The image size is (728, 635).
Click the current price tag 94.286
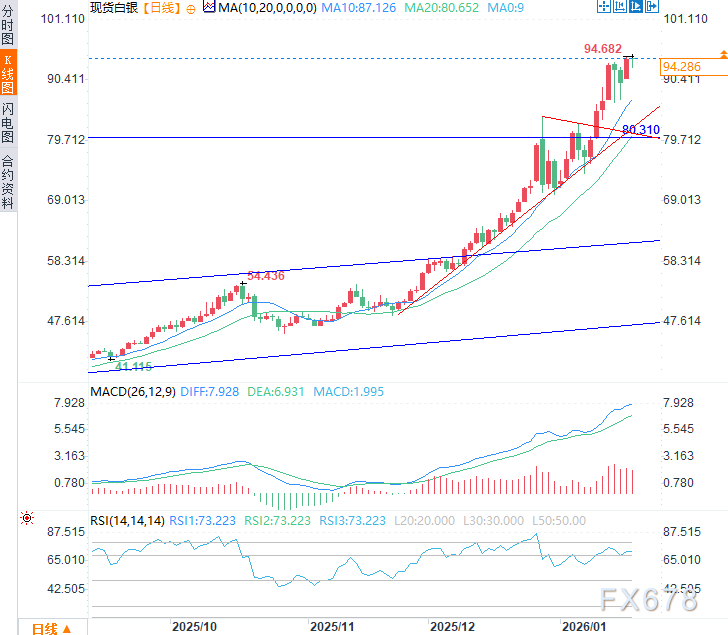coord(694,67)
